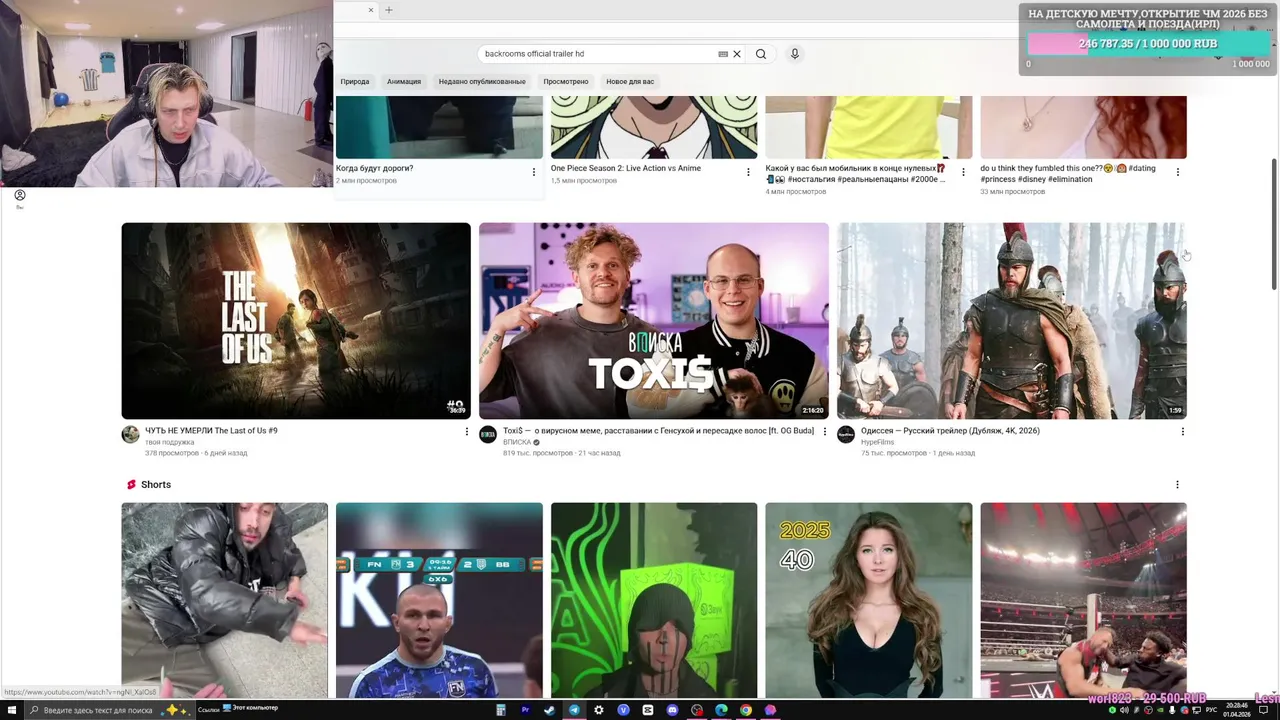This screenshot has width=1280, height=720.
Task: Open 'Этот компьютер' taskbar shortcut
Action: 250,708
